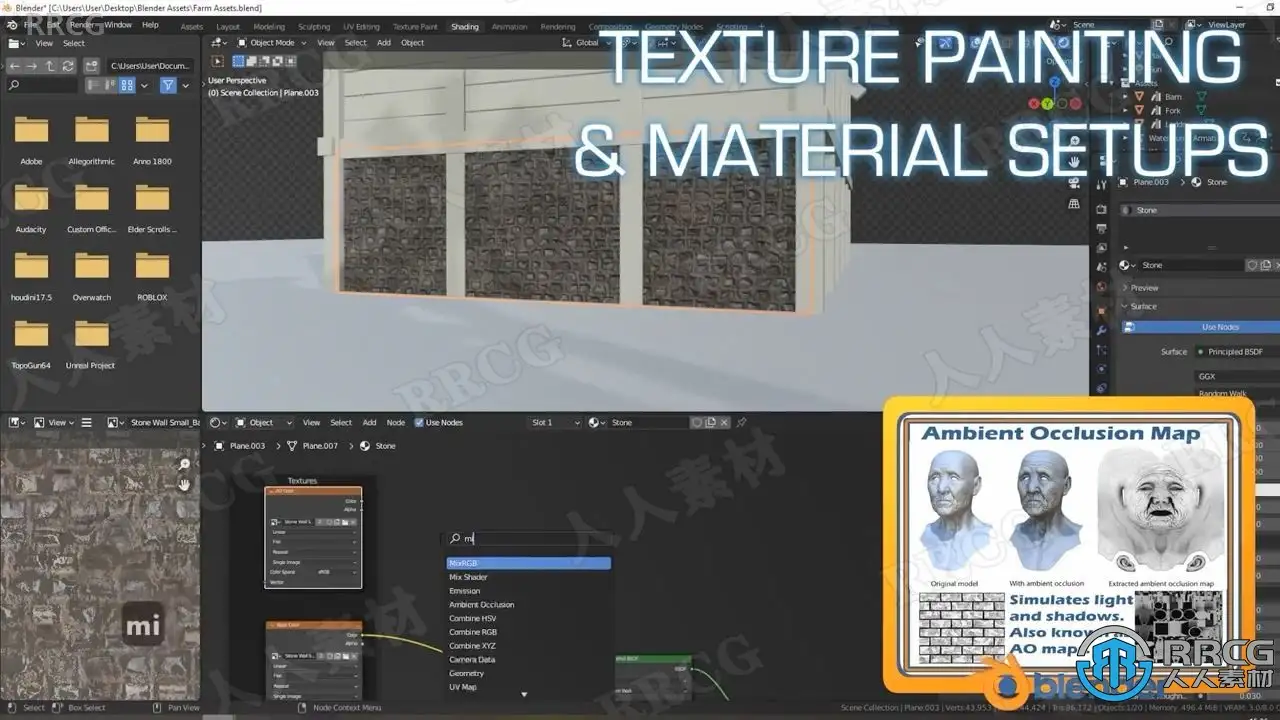Click node search field containing mi
Screen dimensions: 1280x720
pyautogui.click(x=528, y=539)
